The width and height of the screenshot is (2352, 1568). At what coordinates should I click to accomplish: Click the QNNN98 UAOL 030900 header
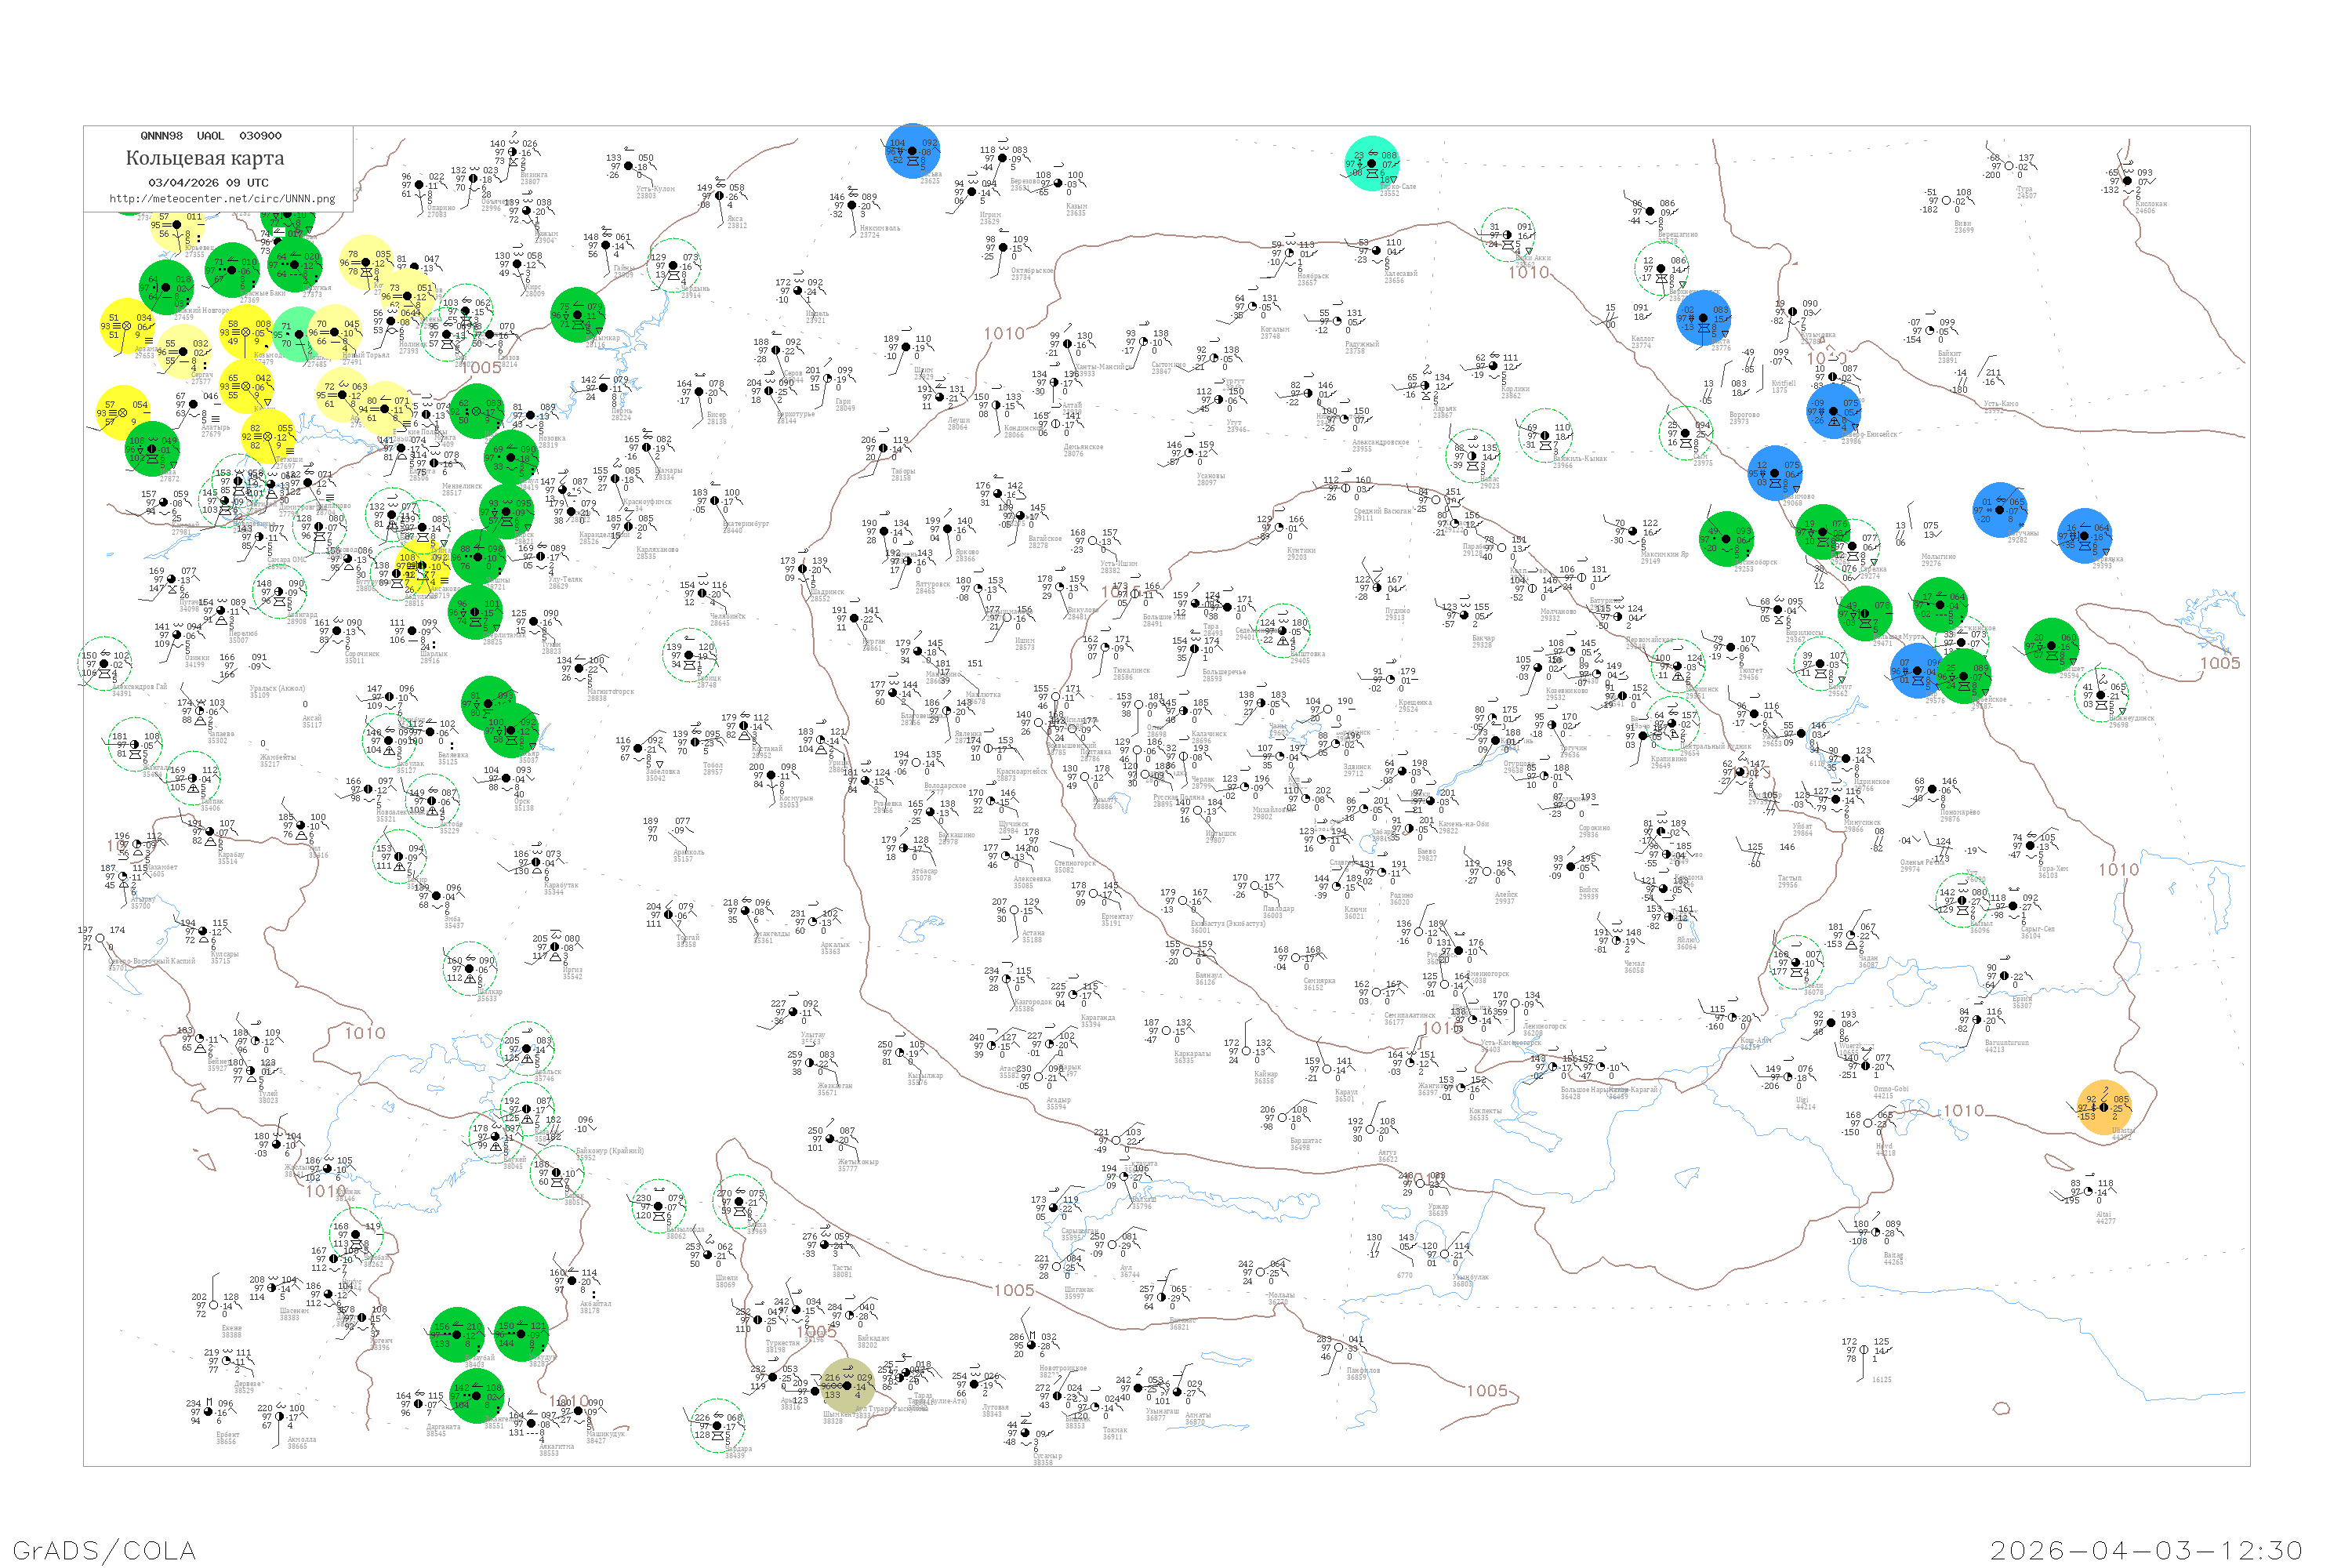pyautogui.click(x=211, y=135)
